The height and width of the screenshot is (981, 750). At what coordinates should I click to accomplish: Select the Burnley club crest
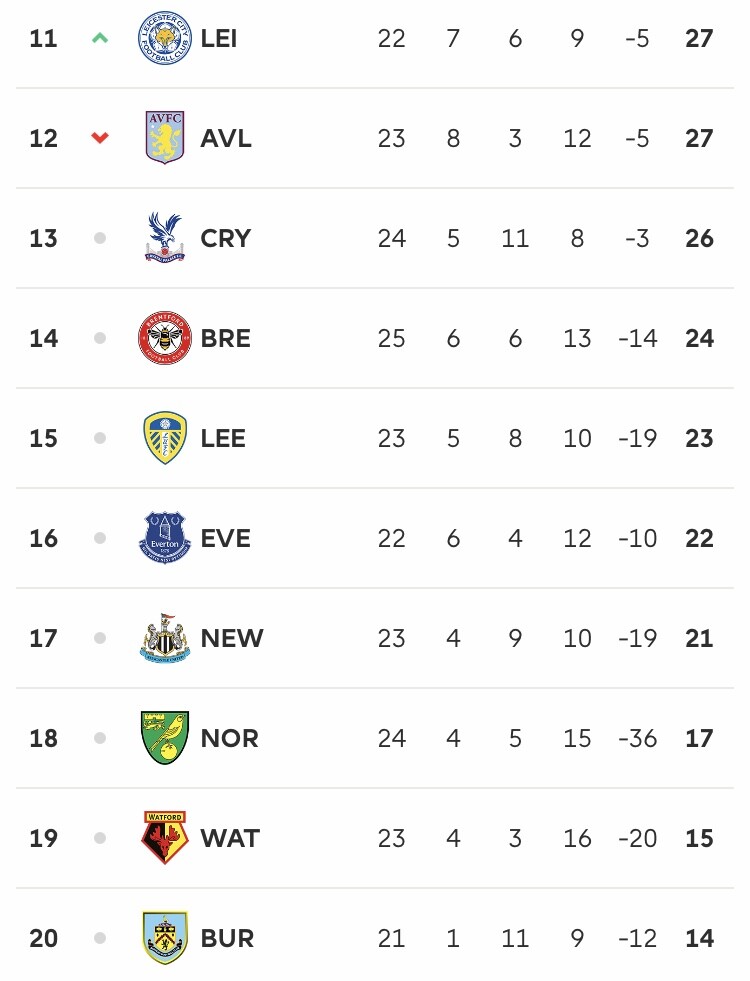tap(165, 938)
